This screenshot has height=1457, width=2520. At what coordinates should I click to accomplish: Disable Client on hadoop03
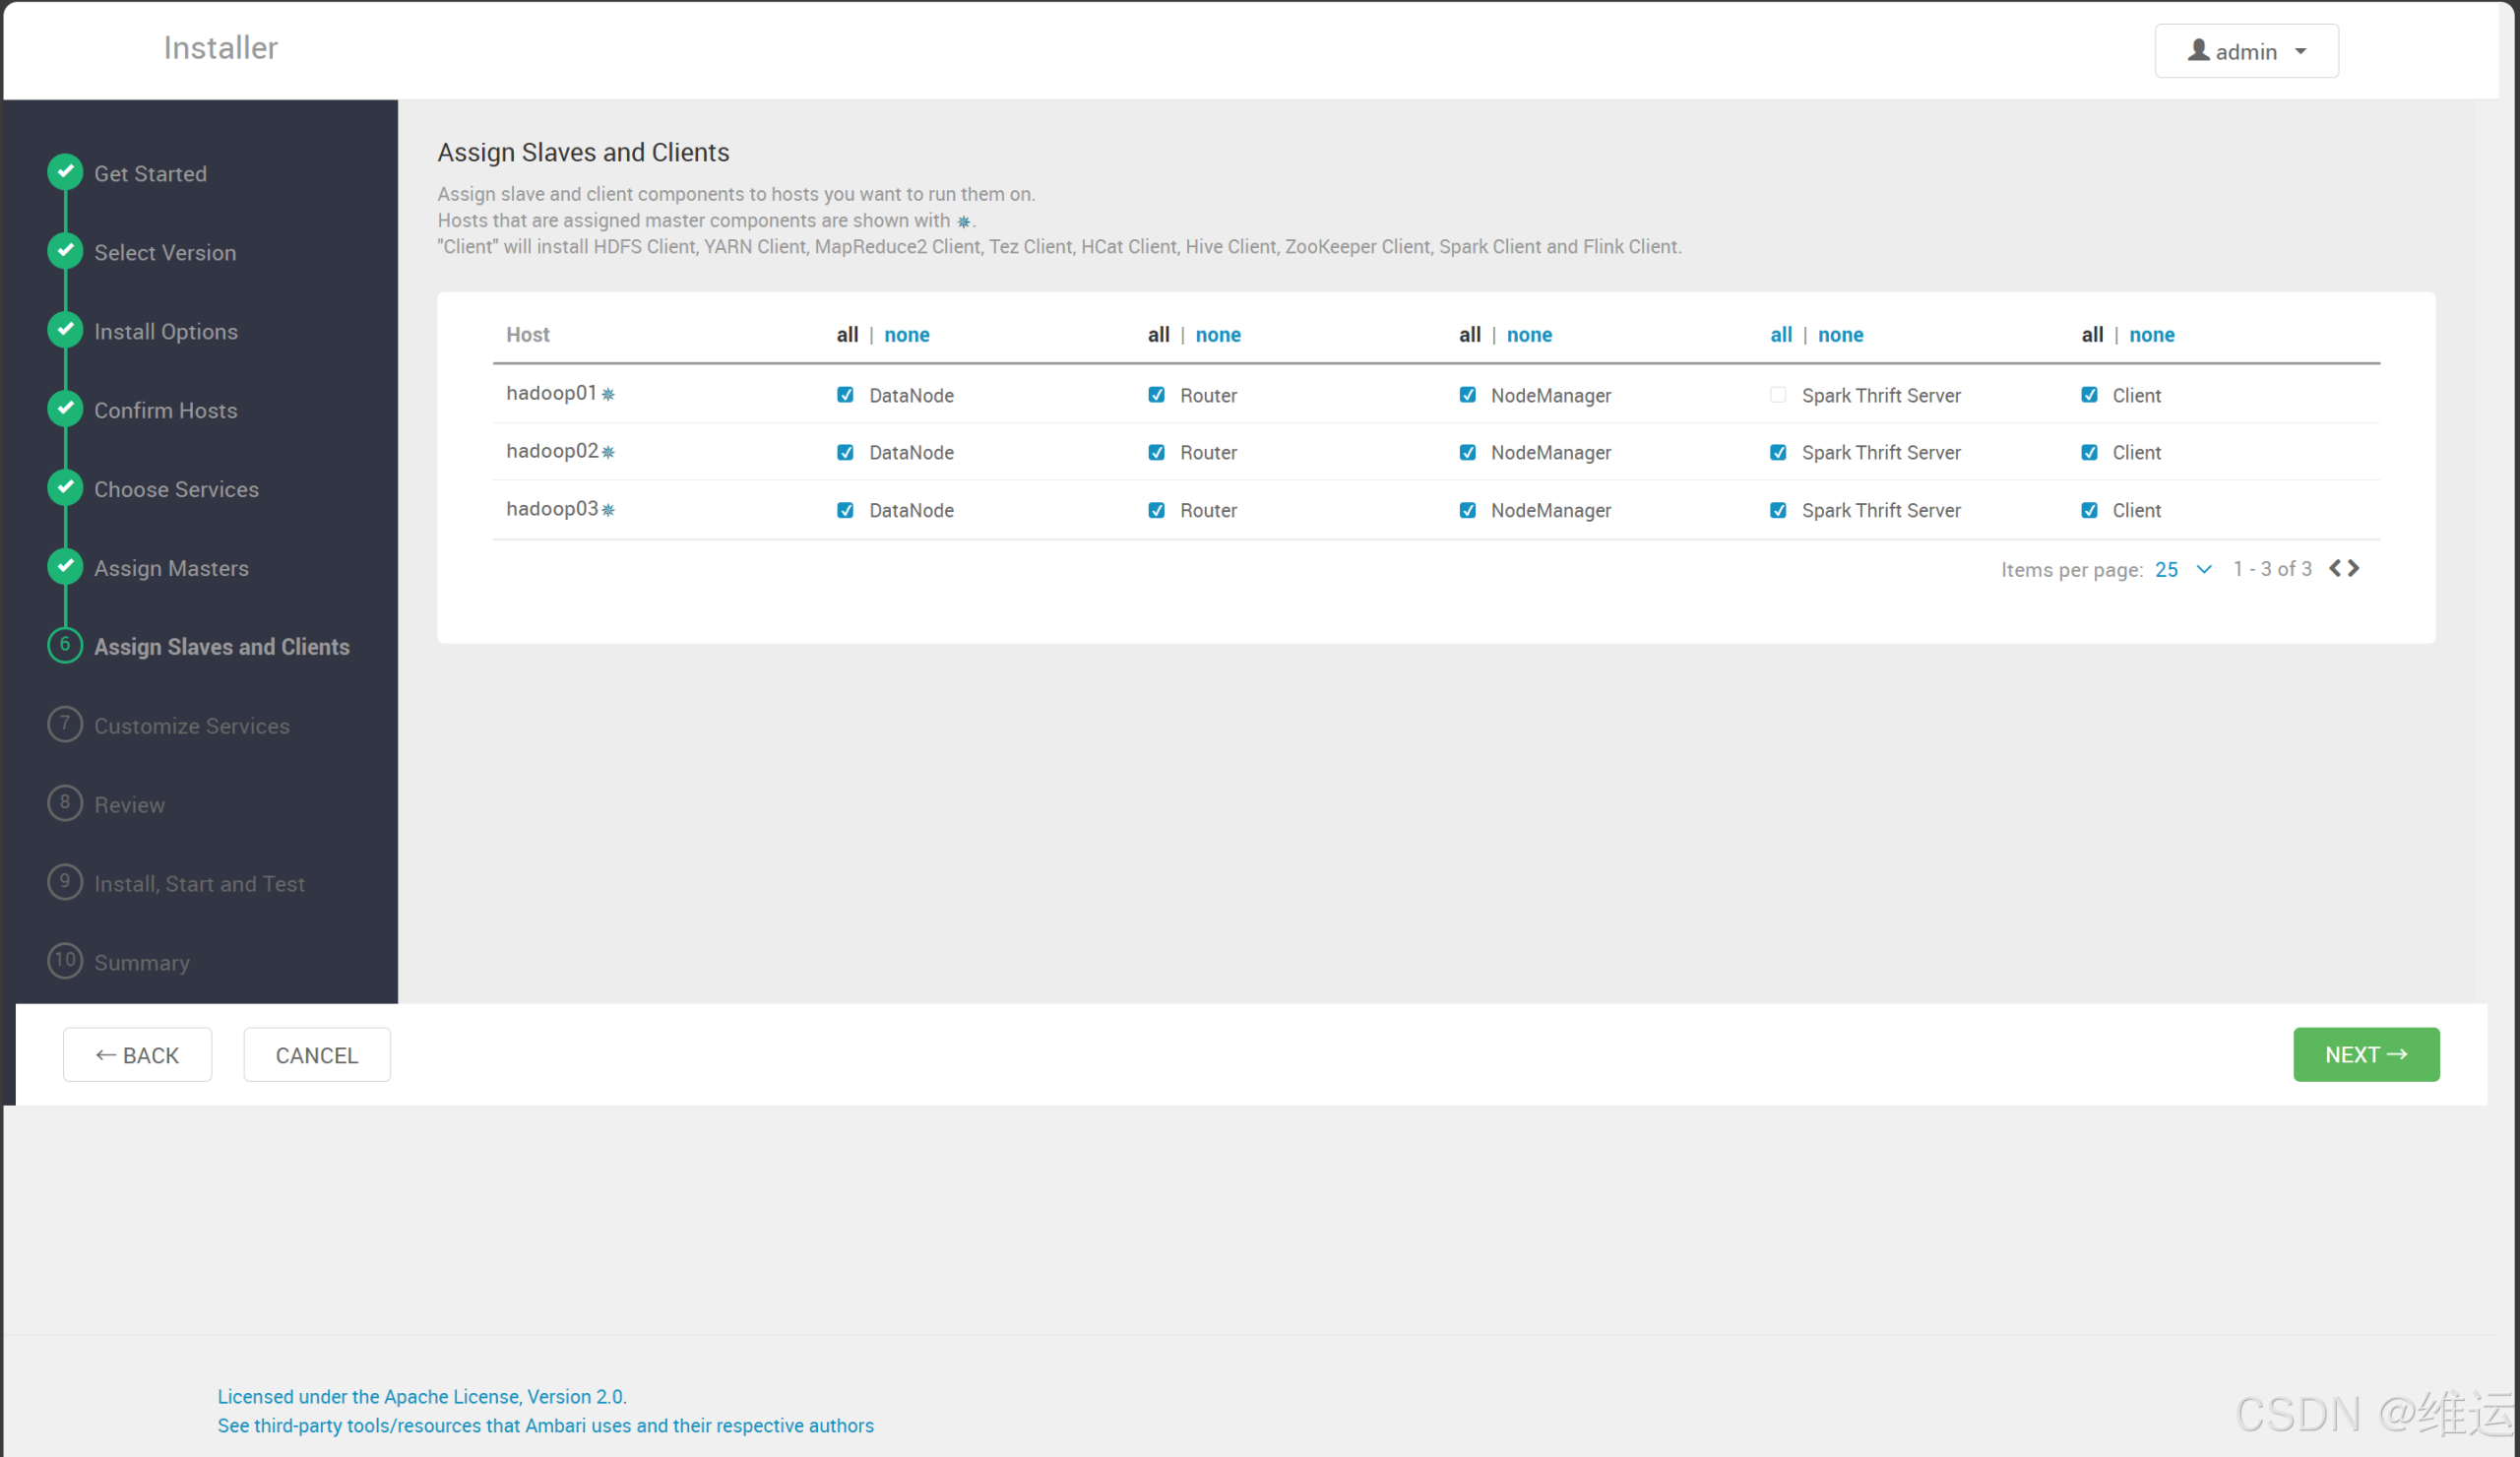tap(2089, 510)
